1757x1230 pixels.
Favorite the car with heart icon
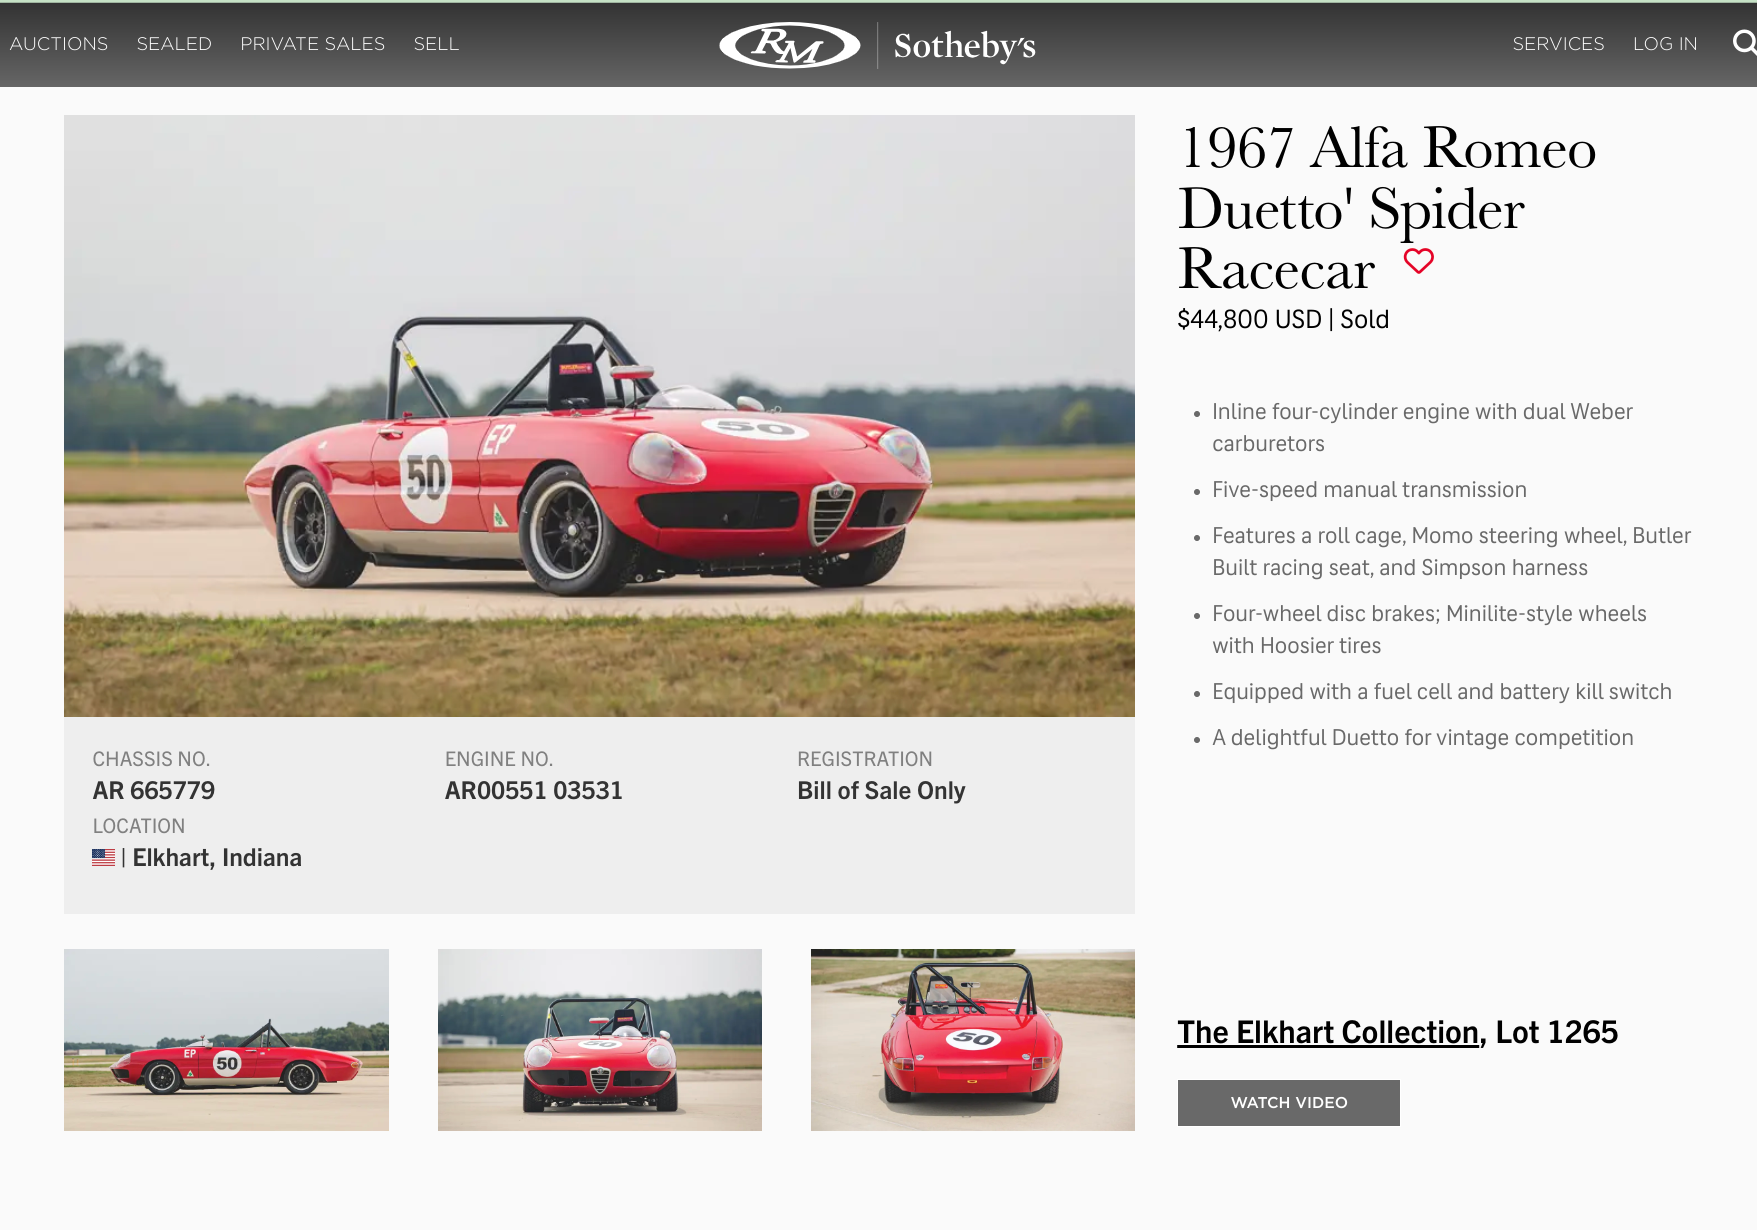[x=1418, y=261]
